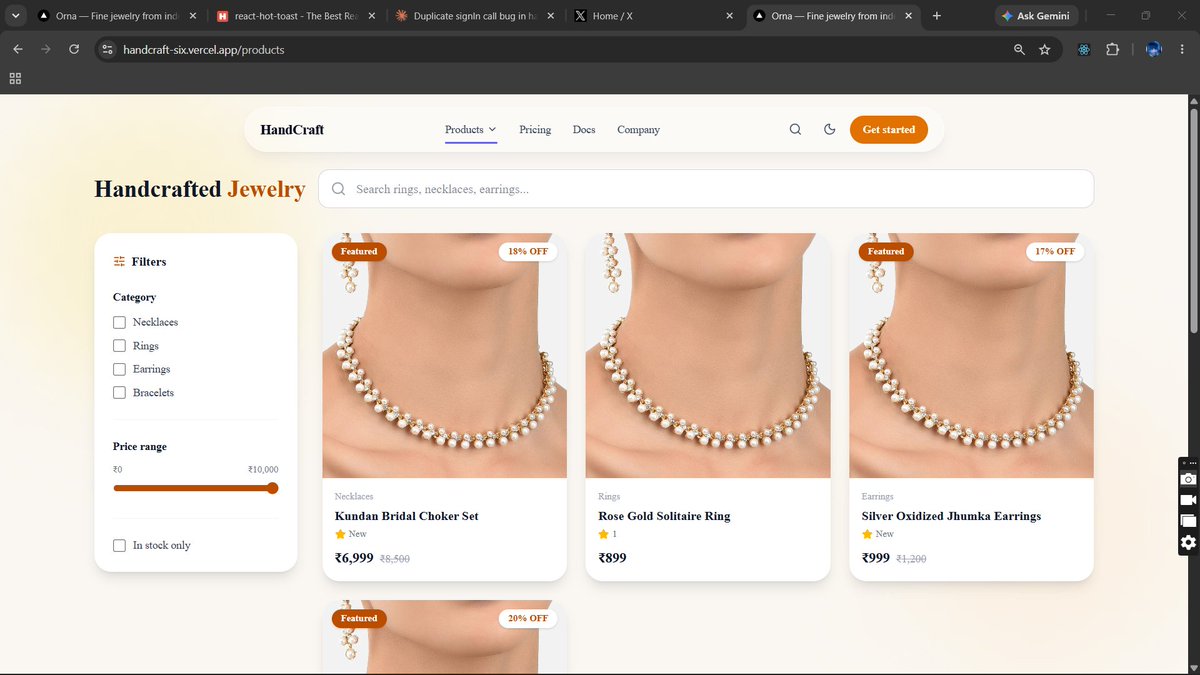Close the Home / X tab

tap(728, 16)
